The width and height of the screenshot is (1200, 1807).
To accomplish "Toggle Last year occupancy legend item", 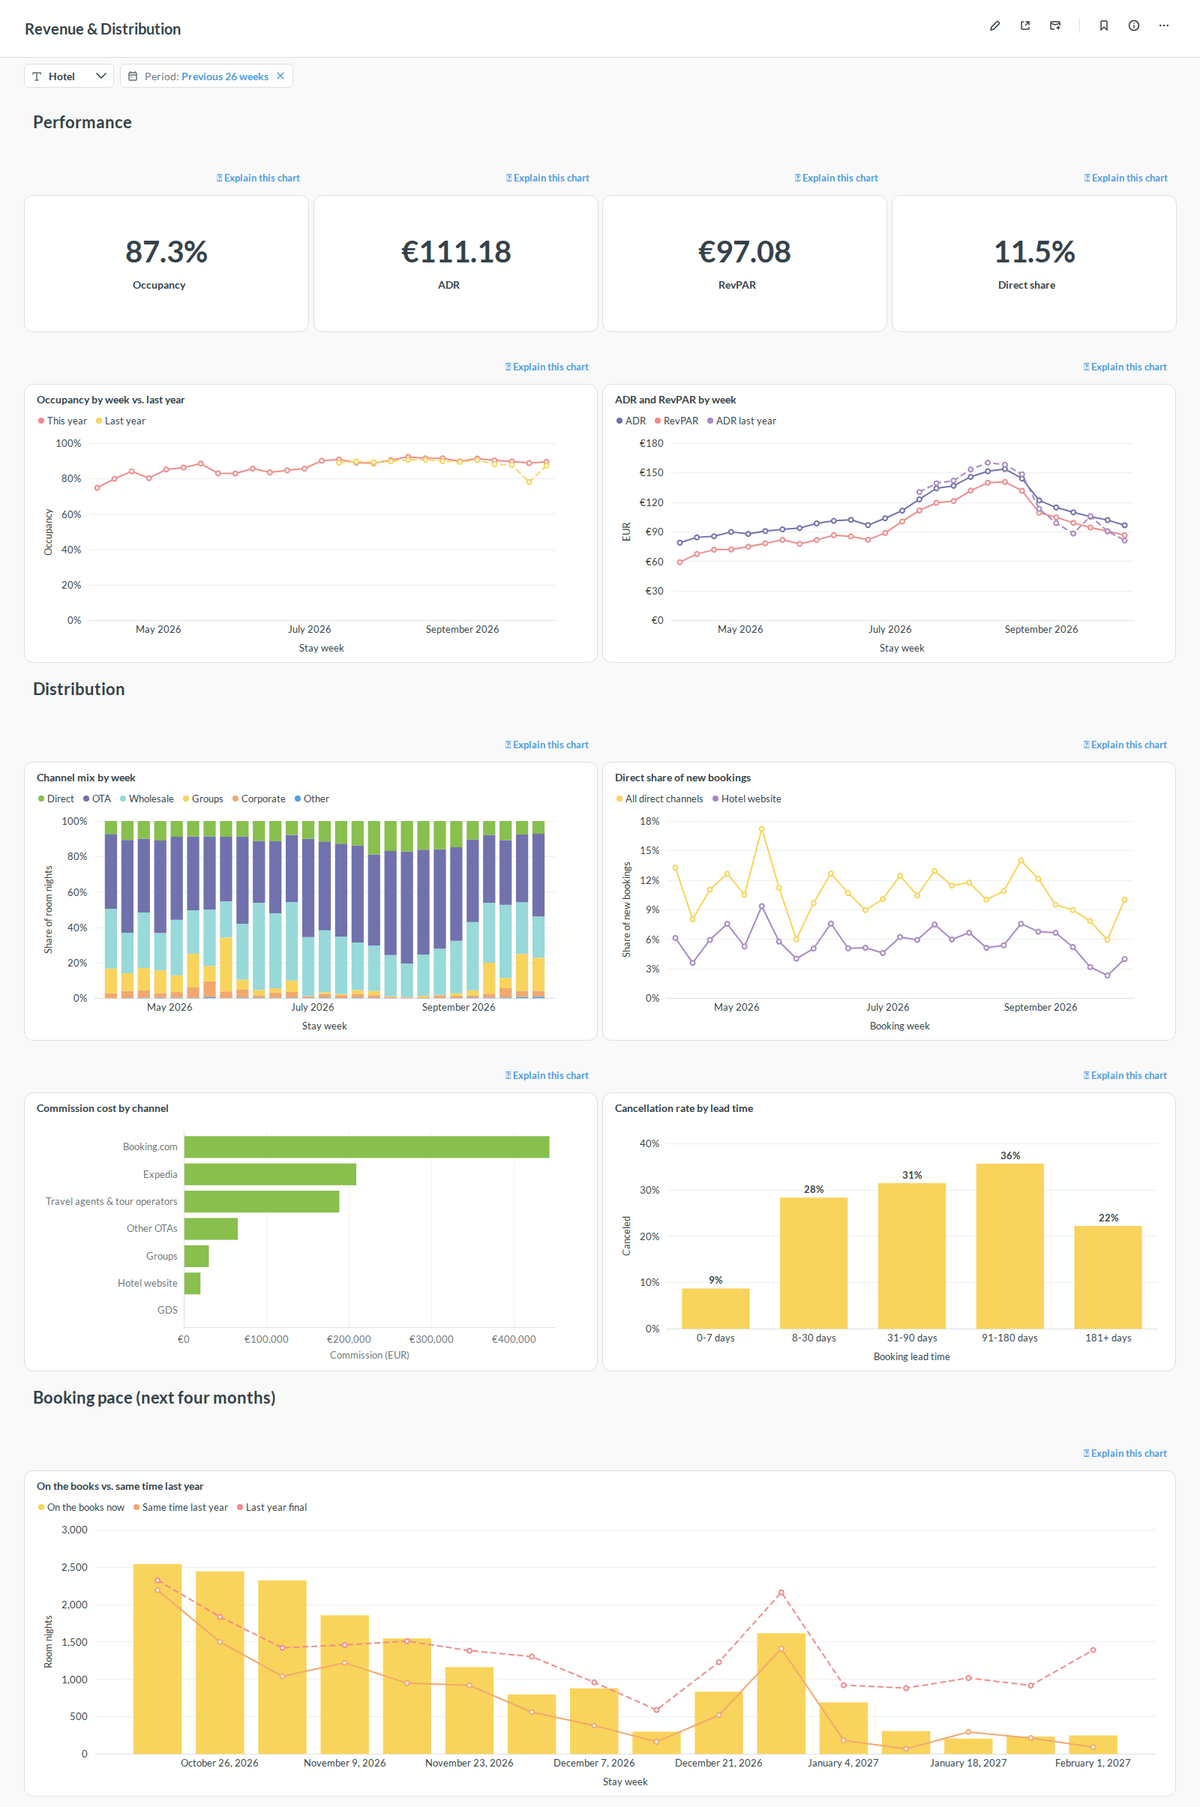I will [120, 421].
